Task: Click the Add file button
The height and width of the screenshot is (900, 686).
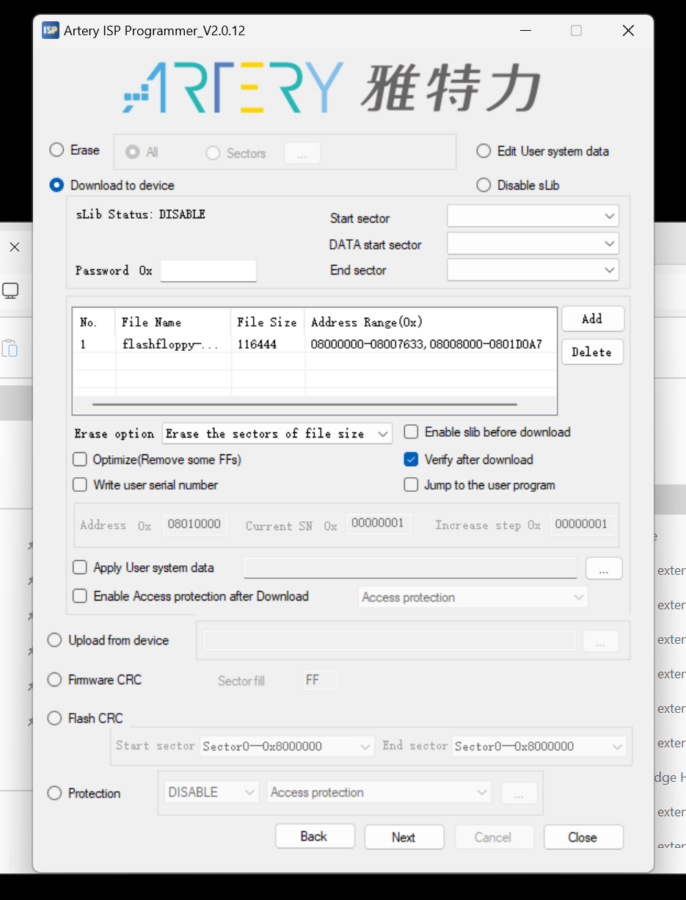Action: coord(592,319)
